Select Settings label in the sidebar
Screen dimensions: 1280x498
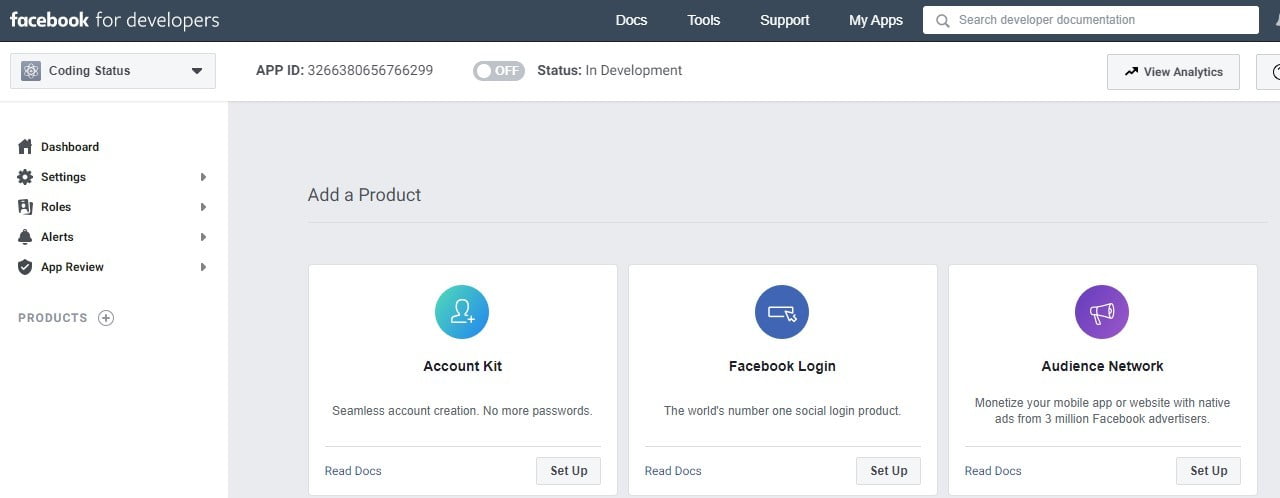(63, 177)
